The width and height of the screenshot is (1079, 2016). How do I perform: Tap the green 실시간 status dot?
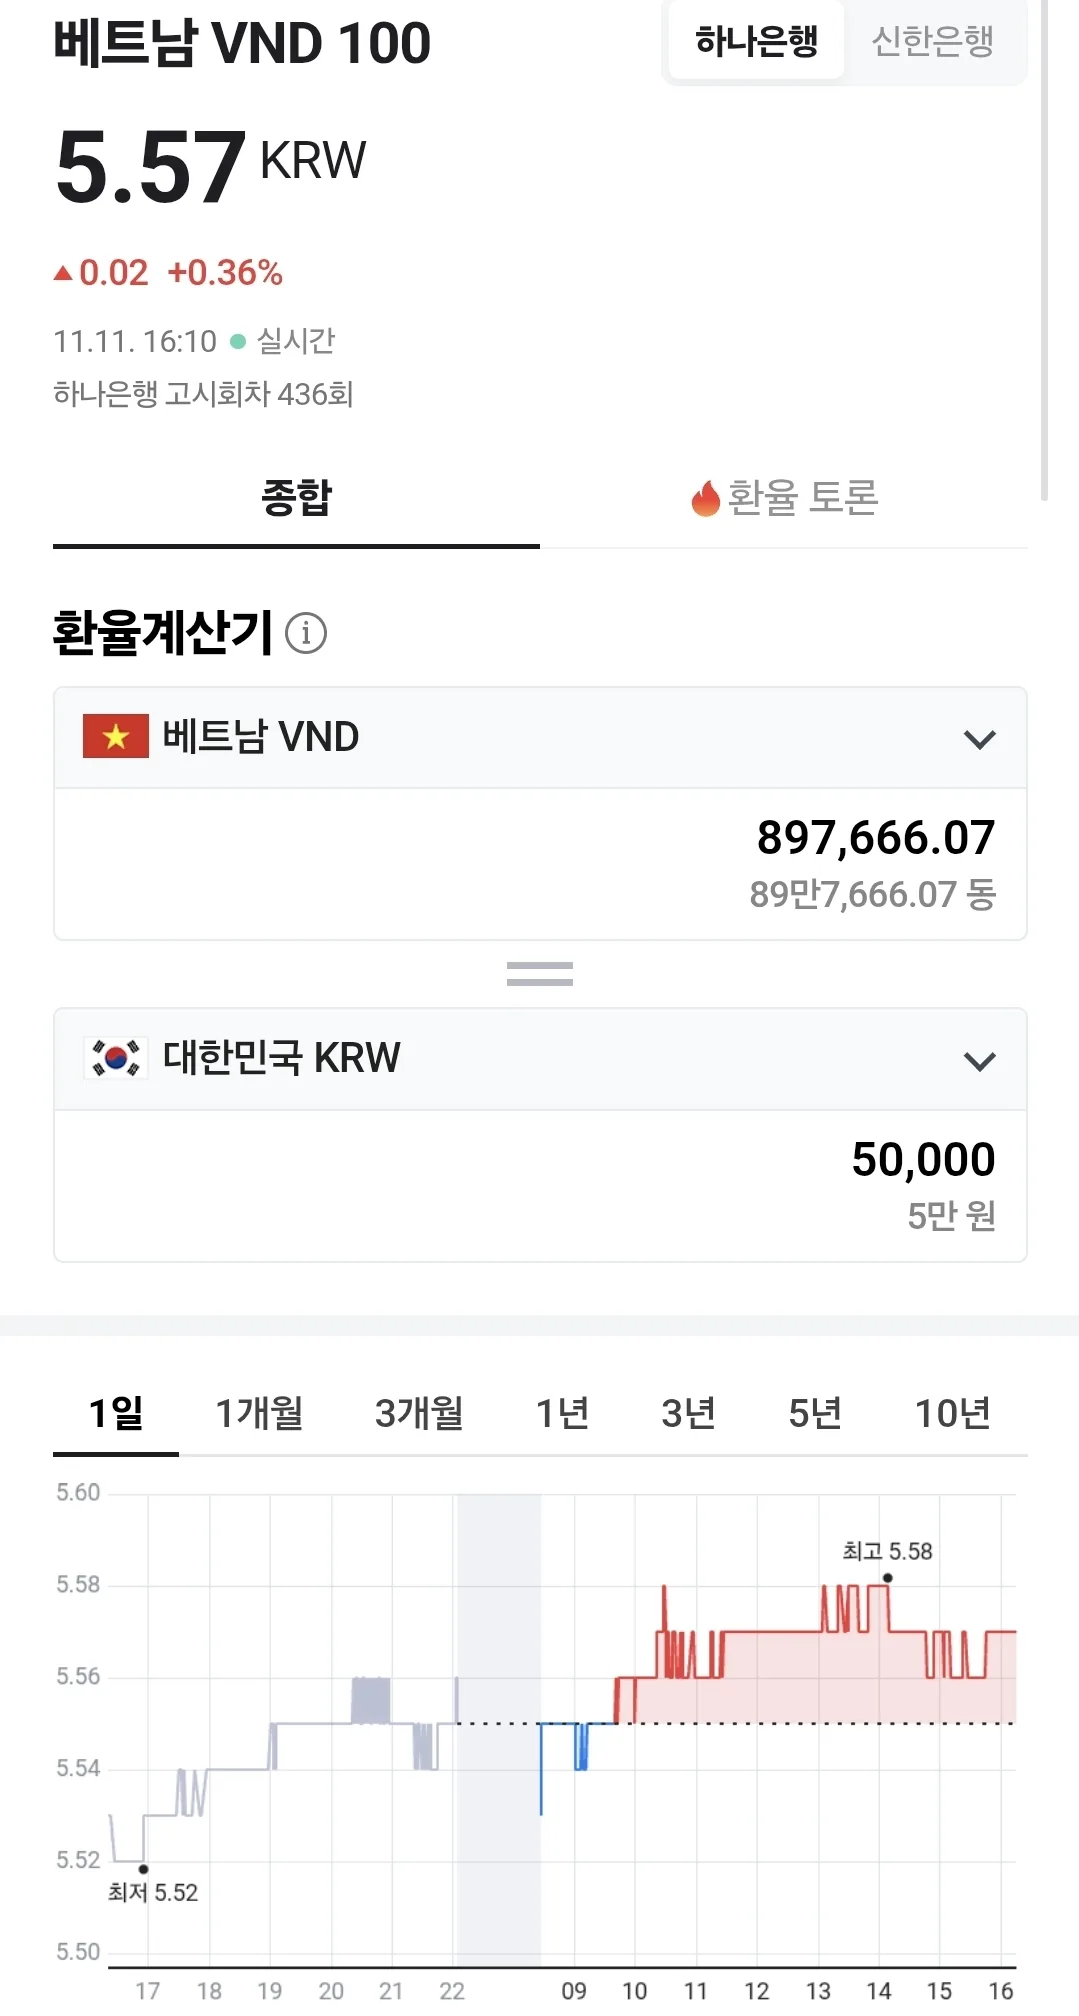click(238, 342)
